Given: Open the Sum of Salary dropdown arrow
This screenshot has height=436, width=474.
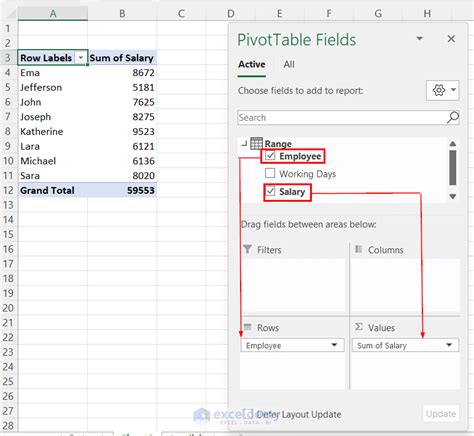Looking at the screenshot, I should pyautogui.click(x=449, y=345).
